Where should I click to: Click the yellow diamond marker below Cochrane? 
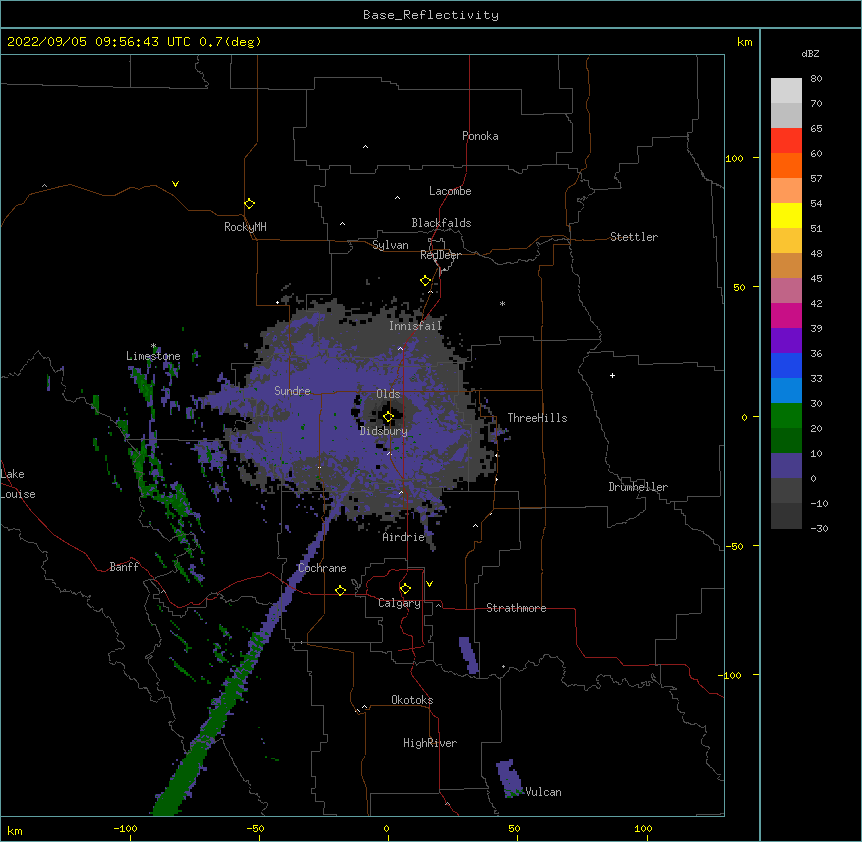[x=340, y=590]
